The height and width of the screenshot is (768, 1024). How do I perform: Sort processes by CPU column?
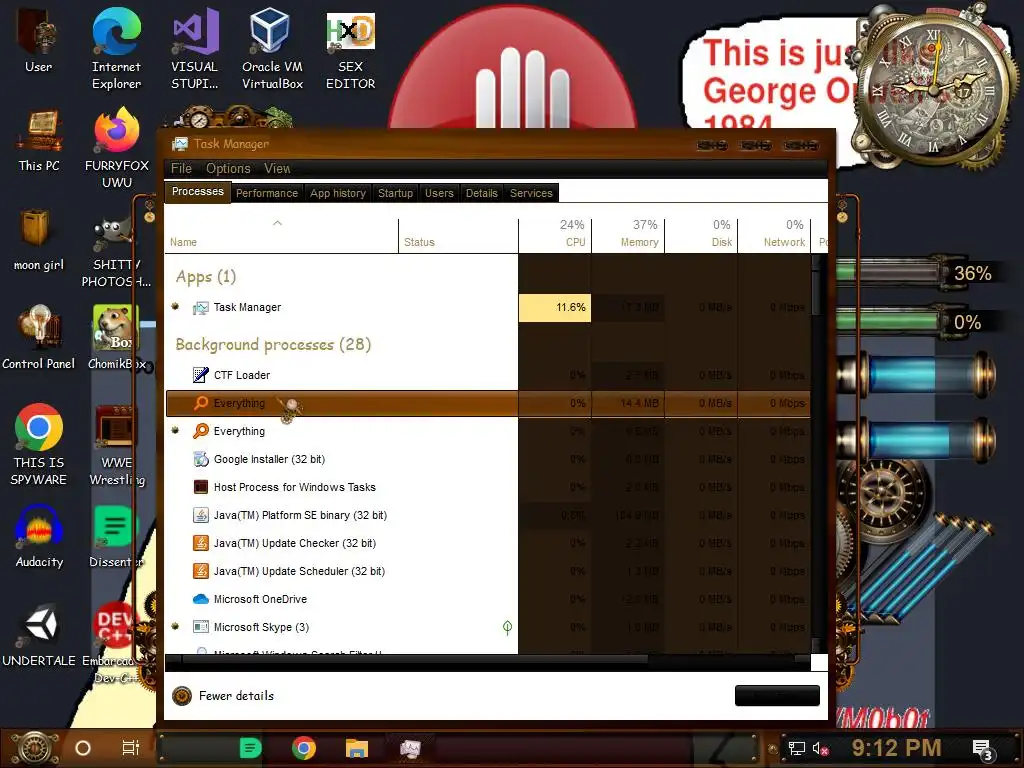555,234
